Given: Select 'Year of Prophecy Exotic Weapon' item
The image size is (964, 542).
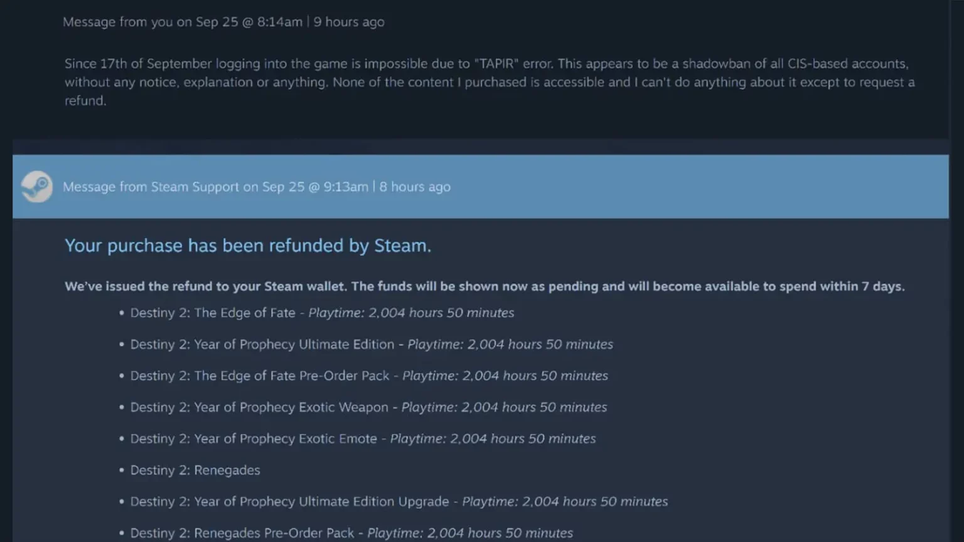Looking at the screenshot, I should pyautogui.click(x=259, y=407).
